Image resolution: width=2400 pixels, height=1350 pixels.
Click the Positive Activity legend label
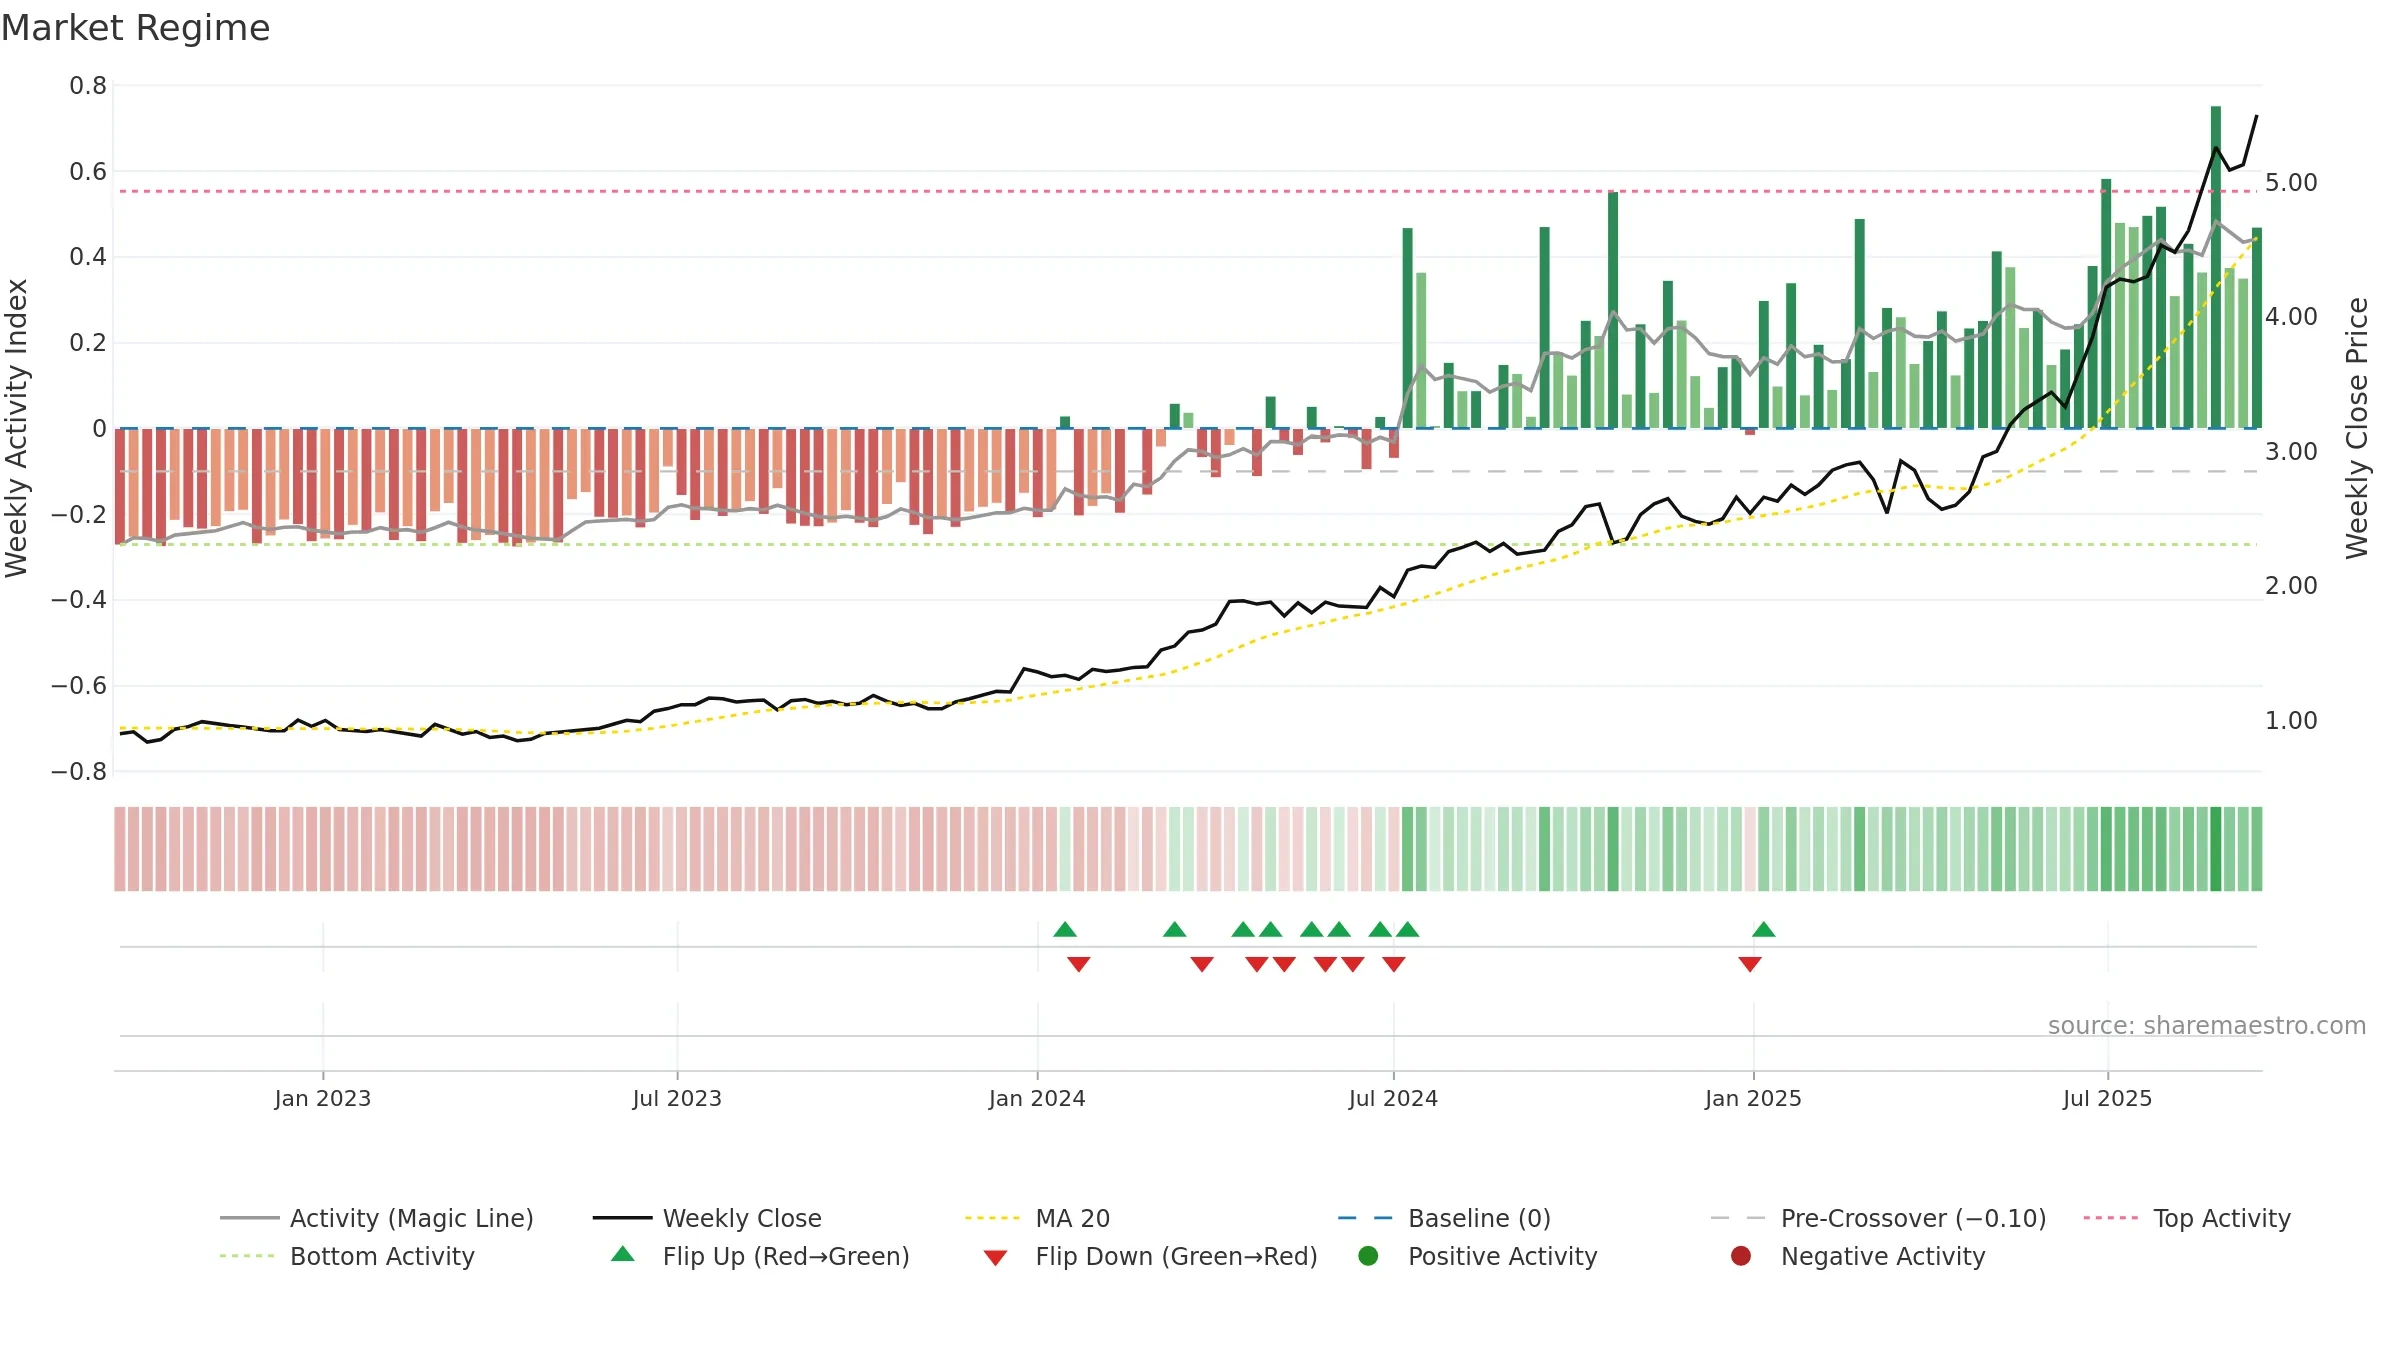click(1502, 1256)
